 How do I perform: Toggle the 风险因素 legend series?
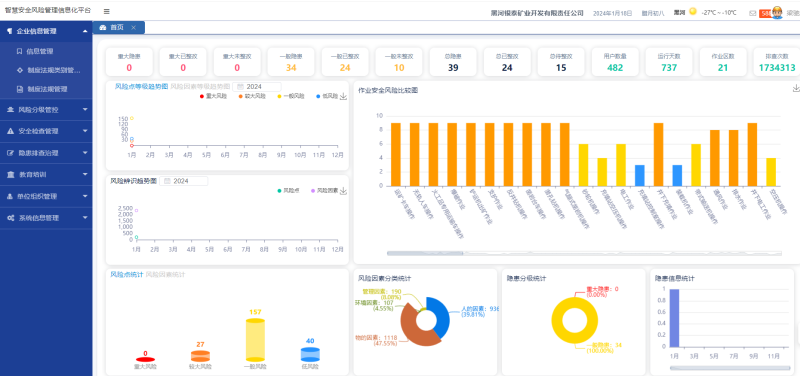(324, 190)
